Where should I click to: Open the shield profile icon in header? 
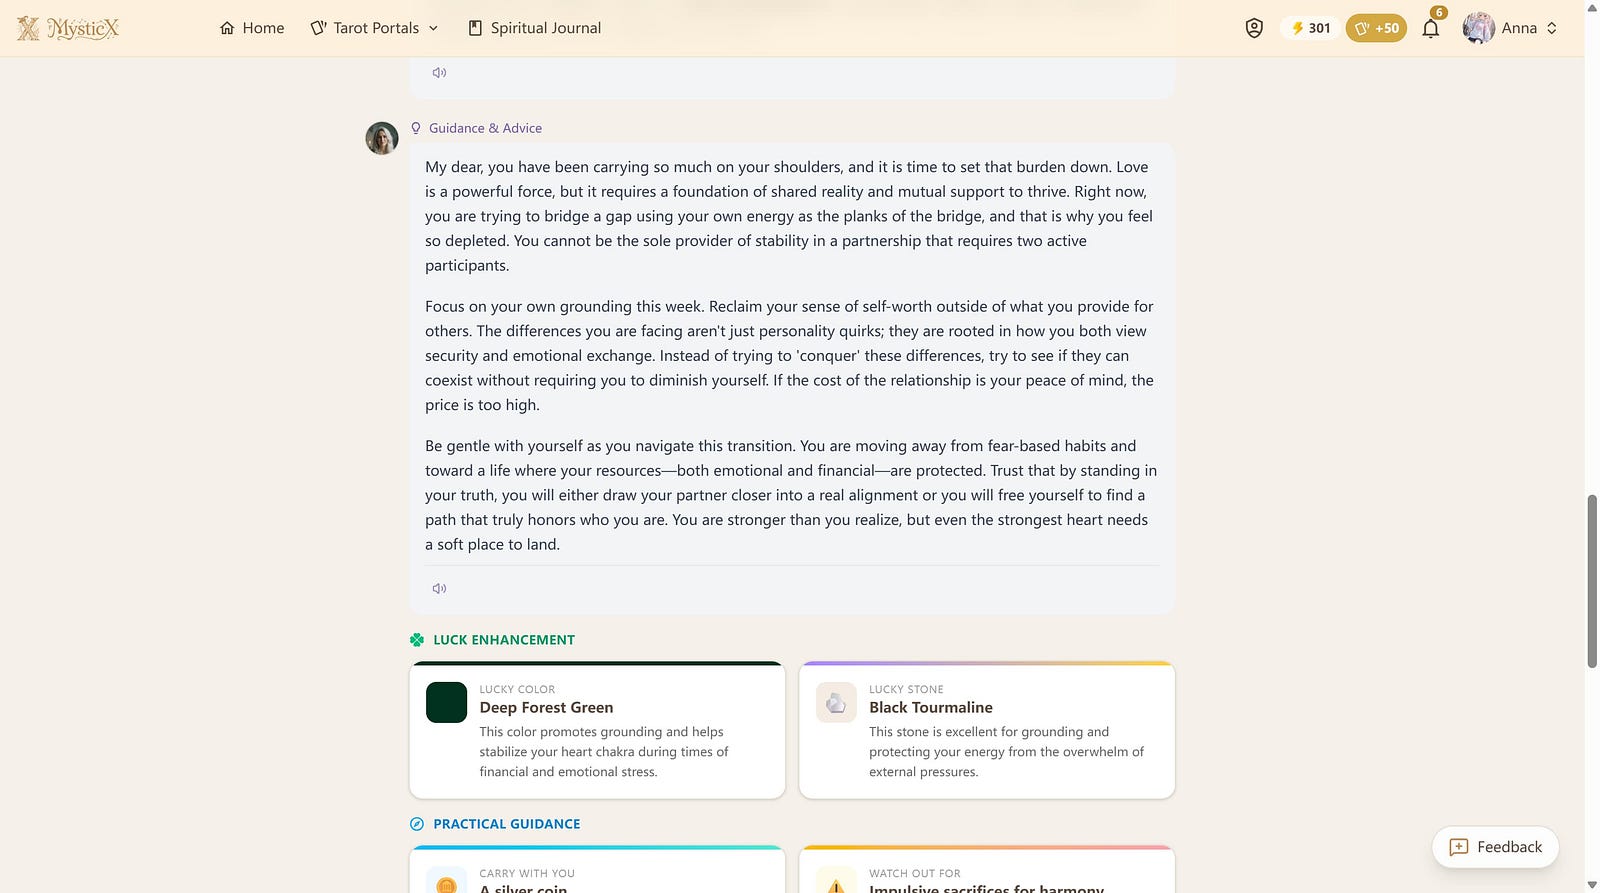(x=1254, y=28)
